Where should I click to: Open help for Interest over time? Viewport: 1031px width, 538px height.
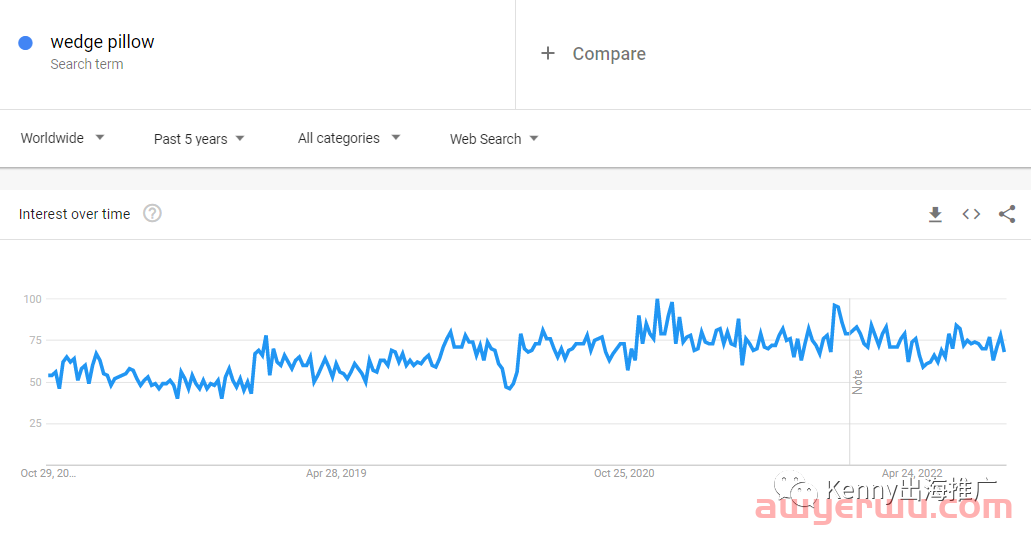pyautogui.click(x=153, y=214)
